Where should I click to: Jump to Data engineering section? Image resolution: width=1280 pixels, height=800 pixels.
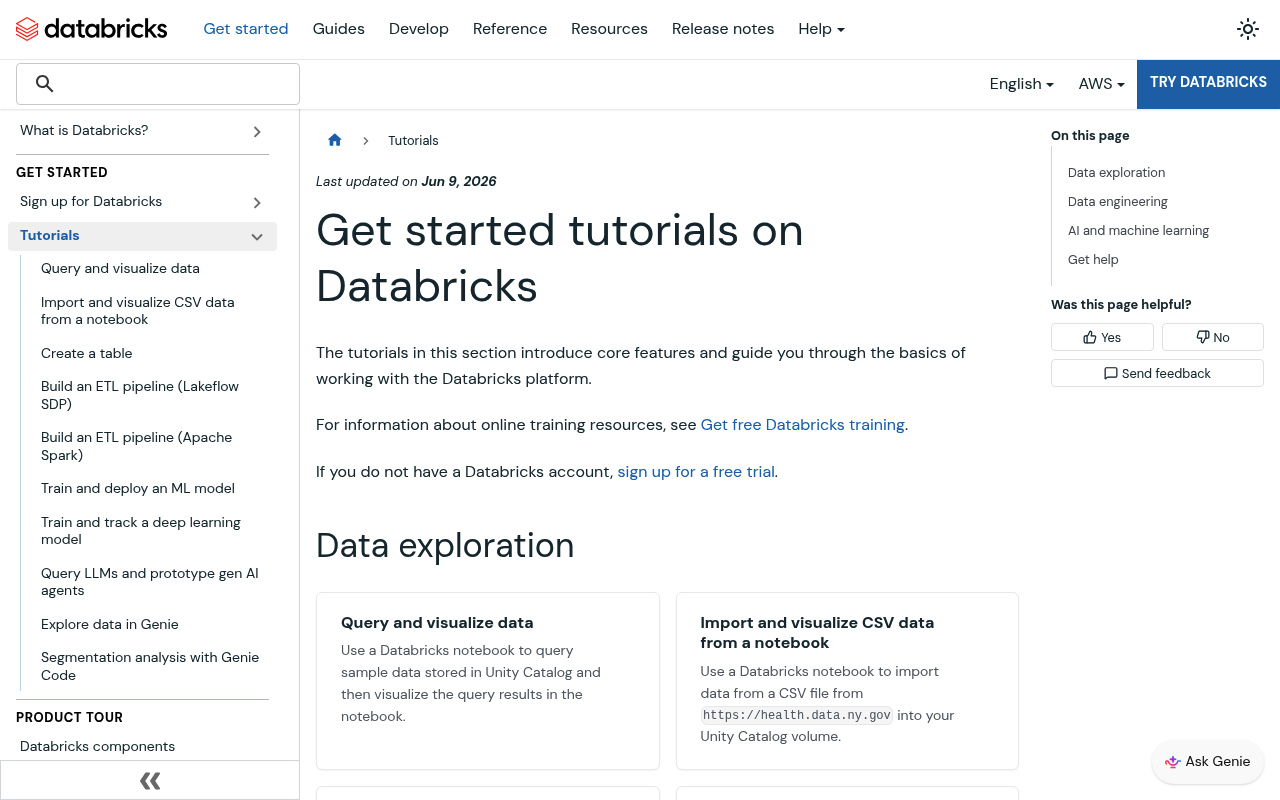(x=1117, y=202)
